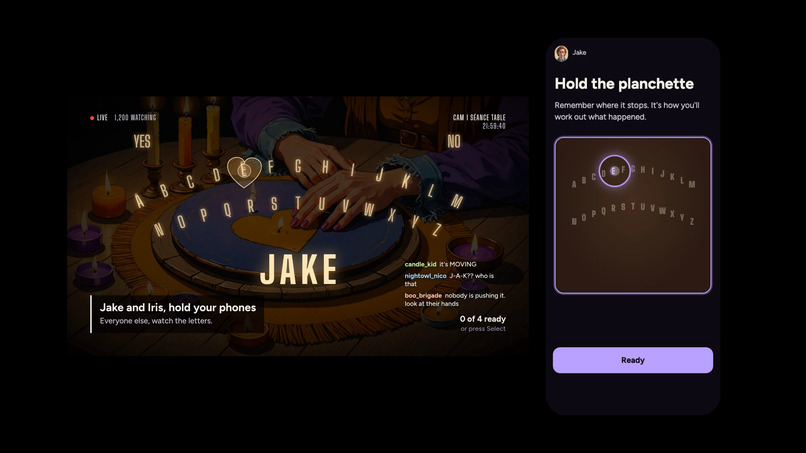Click the Jake username on the phone
Screen dimensions: 806x453
579,52
